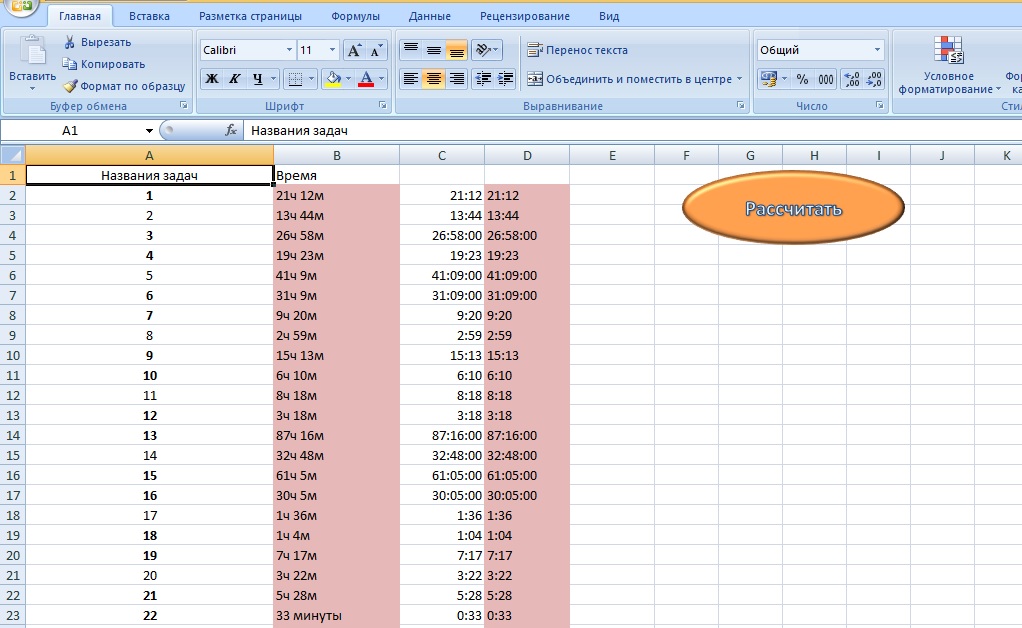
Task: Open the underline style dropdown arrow
Action: pyautogui.click(x=273, y=79)
